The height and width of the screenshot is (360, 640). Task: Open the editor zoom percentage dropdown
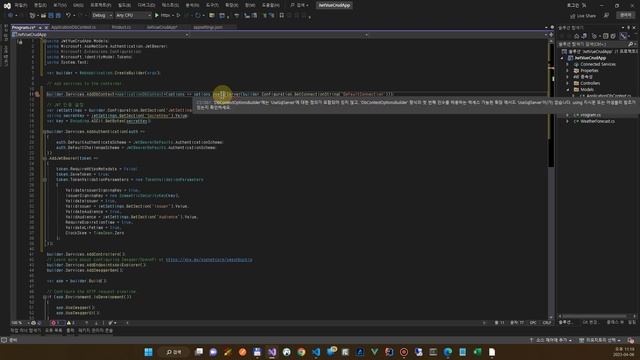tap(20, 323)
